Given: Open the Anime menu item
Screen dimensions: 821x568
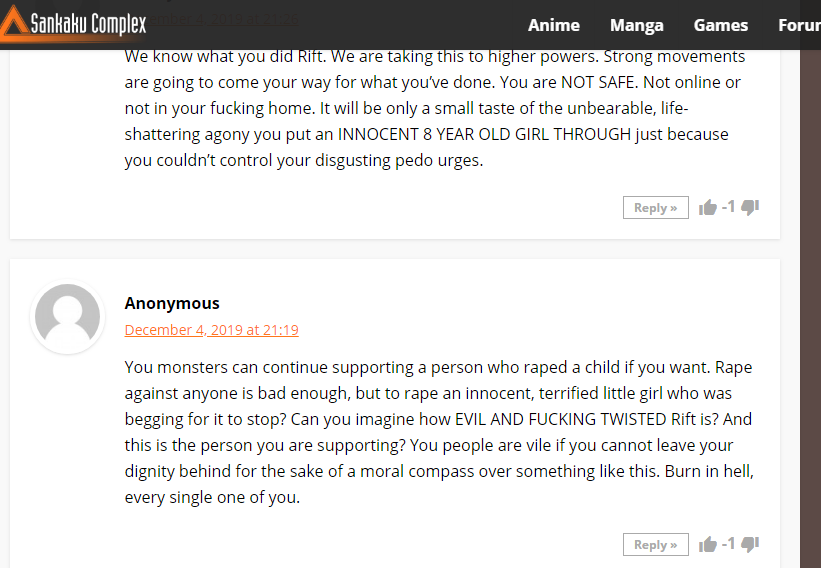Looking at the screenshot, I should pos(553,25).
